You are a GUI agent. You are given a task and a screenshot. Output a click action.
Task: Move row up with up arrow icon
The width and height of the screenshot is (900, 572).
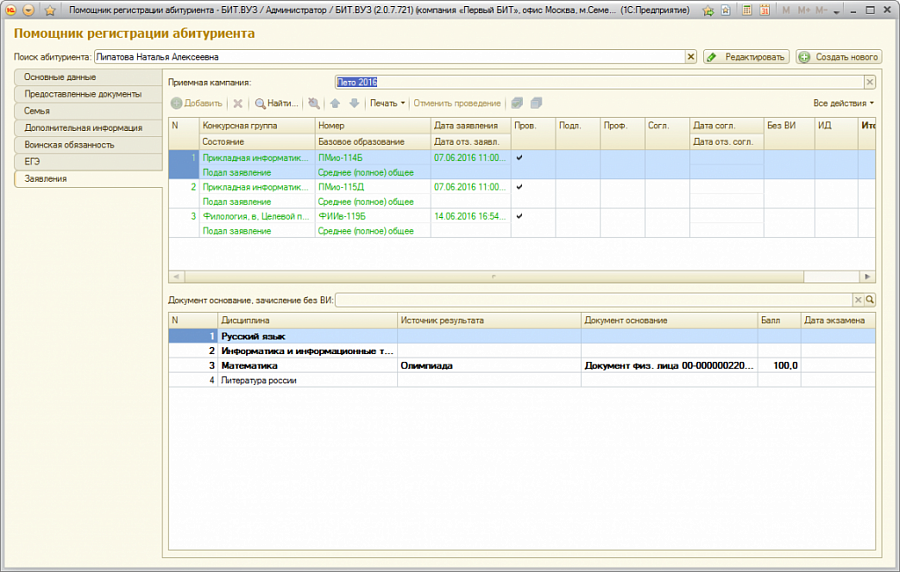coord(335,103)
